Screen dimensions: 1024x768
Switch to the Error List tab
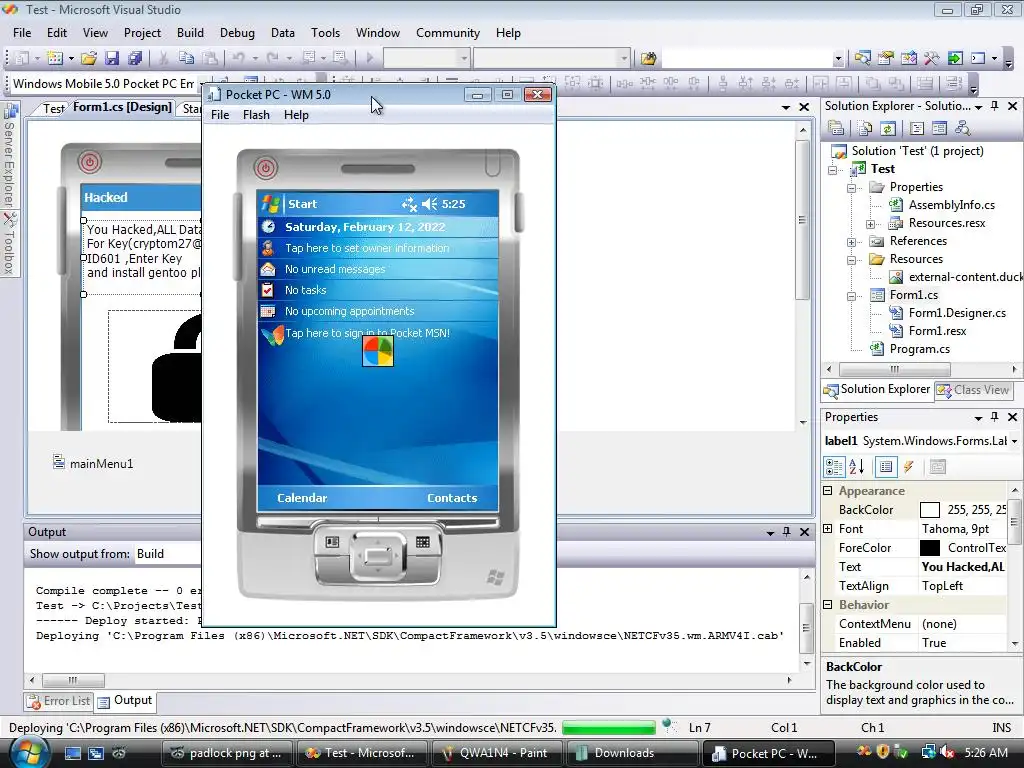59,701
